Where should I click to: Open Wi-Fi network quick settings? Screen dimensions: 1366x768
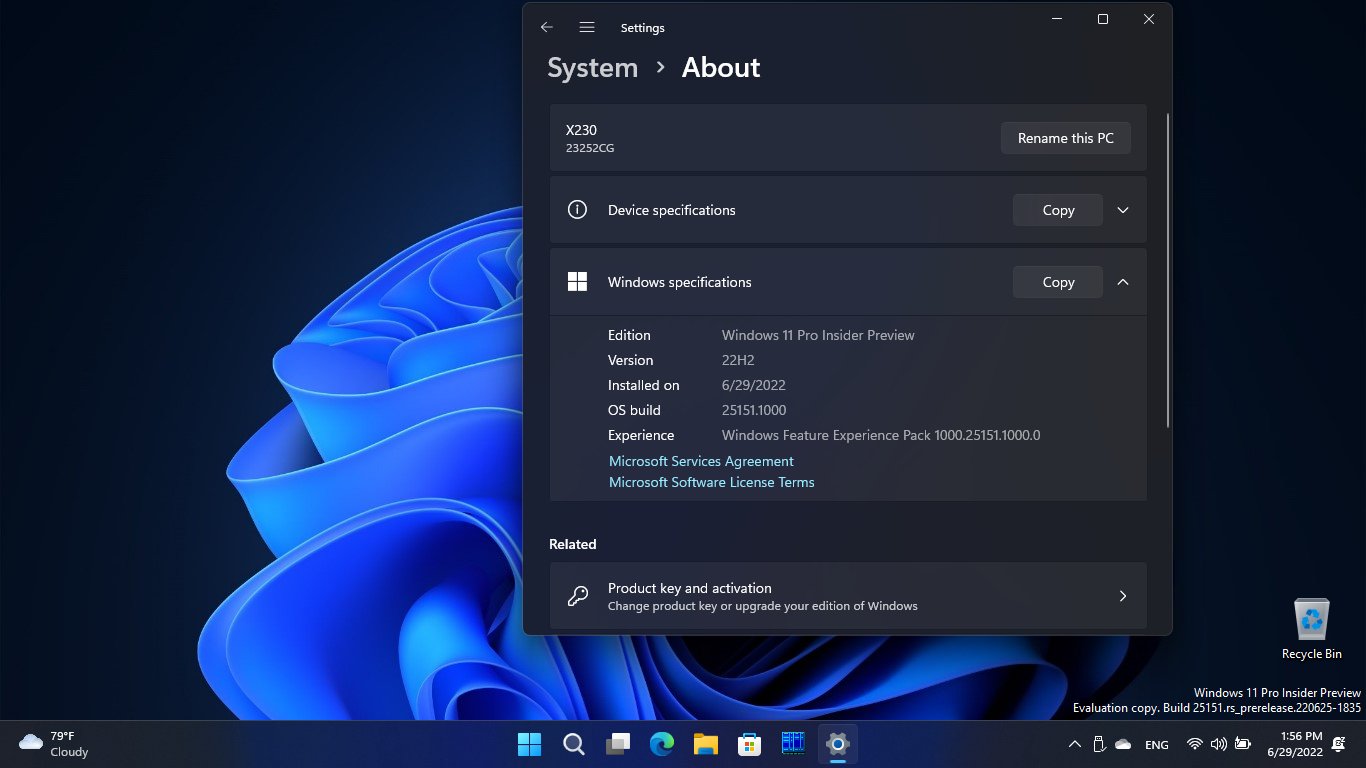coord(1194,744)
